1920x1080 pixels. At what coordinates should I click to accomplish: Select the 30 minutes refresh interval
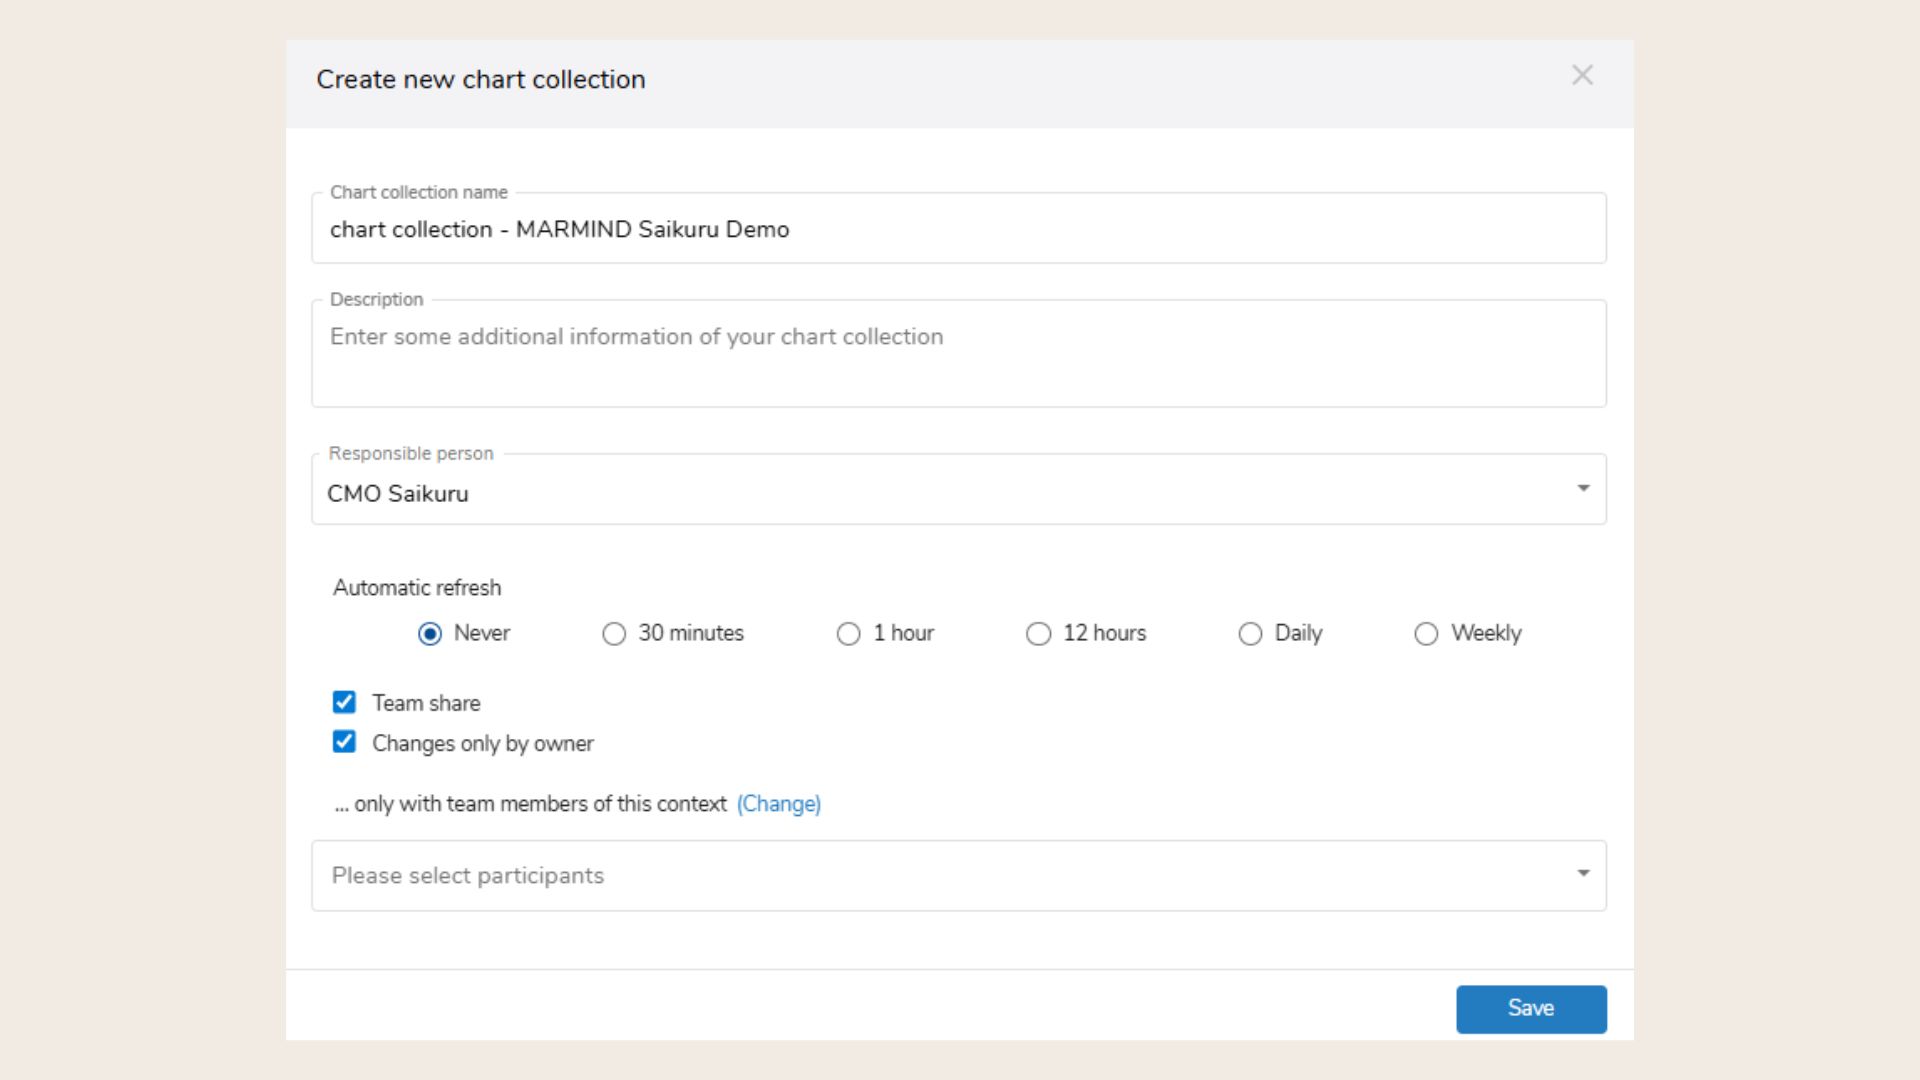(614, 633)
